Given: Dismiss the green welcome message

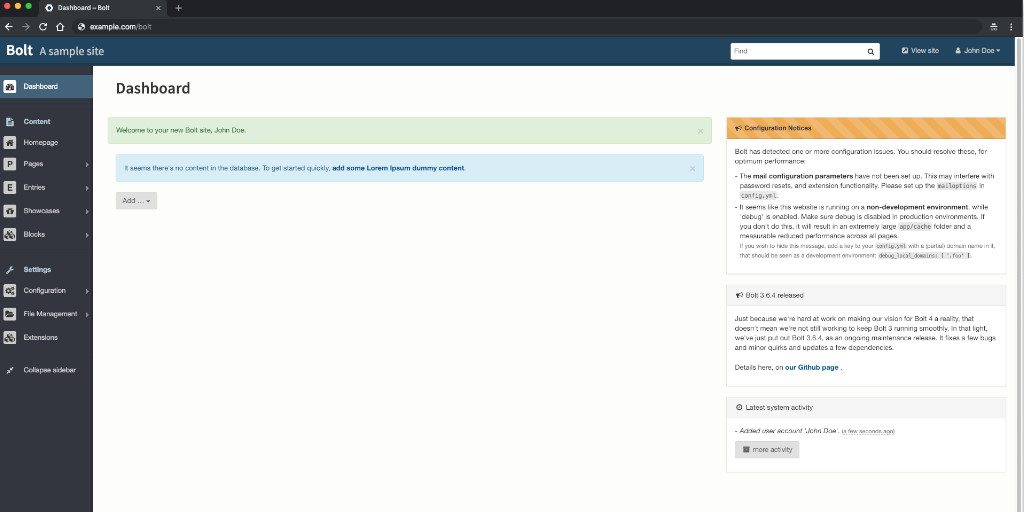Looking at the screenshot, I should 700,131.
